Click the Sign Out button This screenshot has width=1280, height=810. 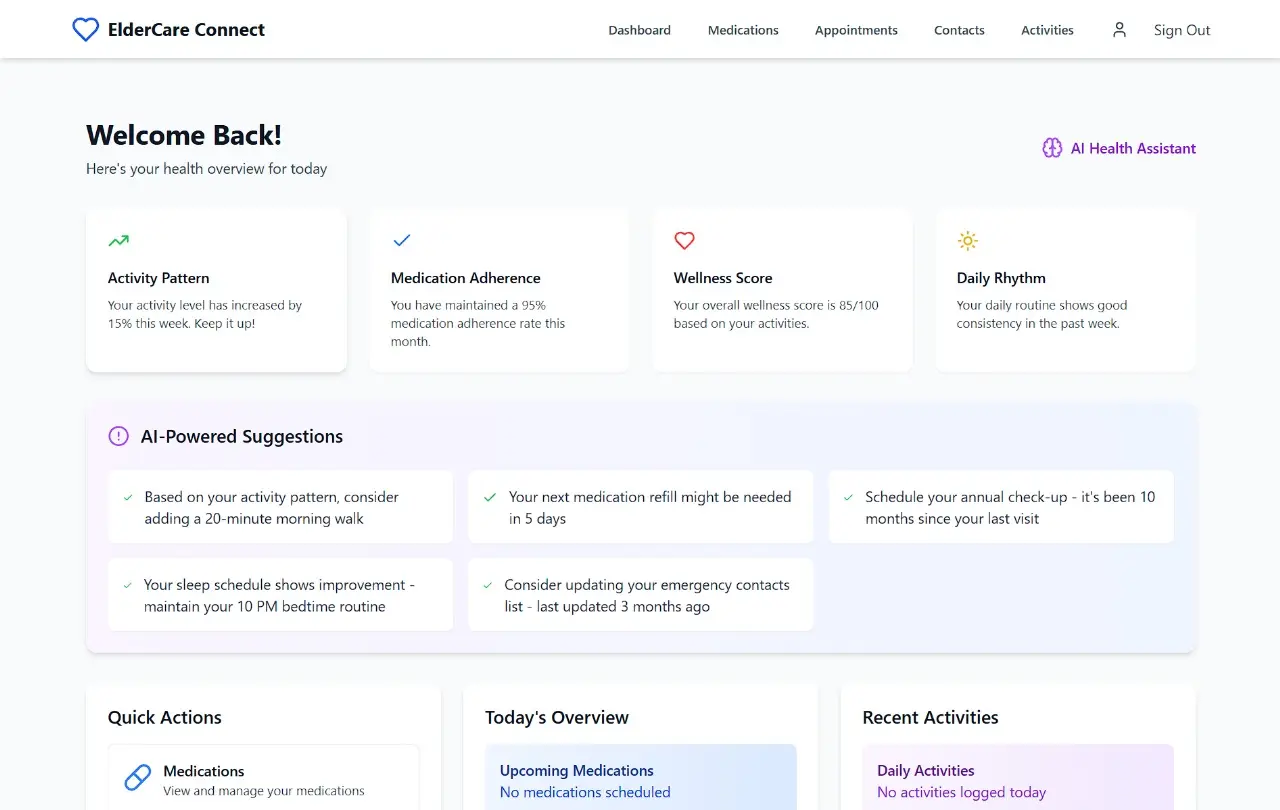tap(1182, 30)
